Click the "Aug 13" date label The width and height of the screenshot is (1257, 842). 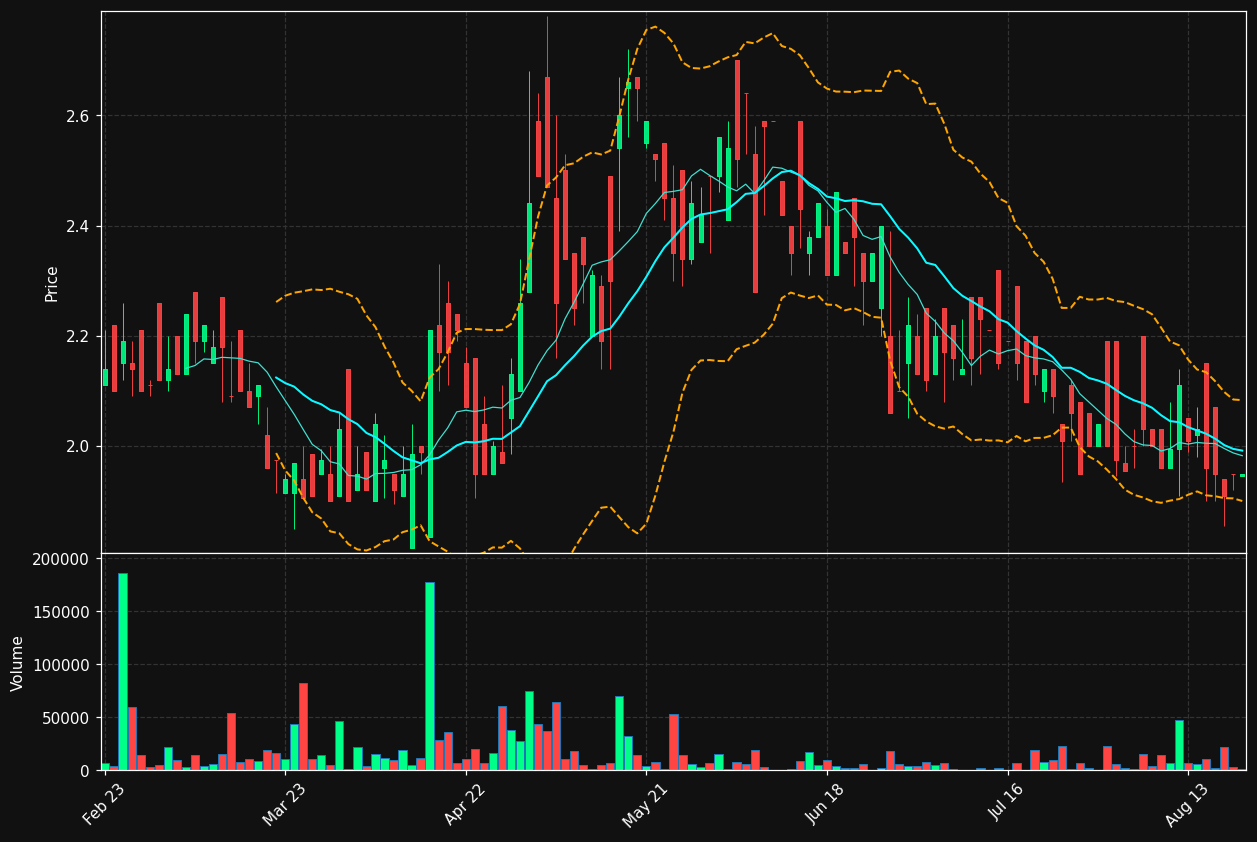tap(1187, 804)
